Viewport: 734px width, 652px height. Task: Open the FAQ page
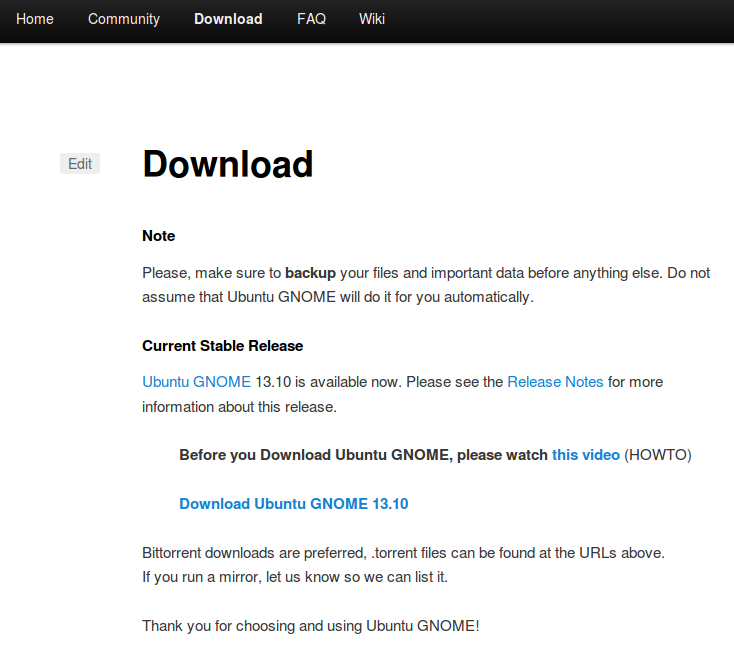point(311,19)
